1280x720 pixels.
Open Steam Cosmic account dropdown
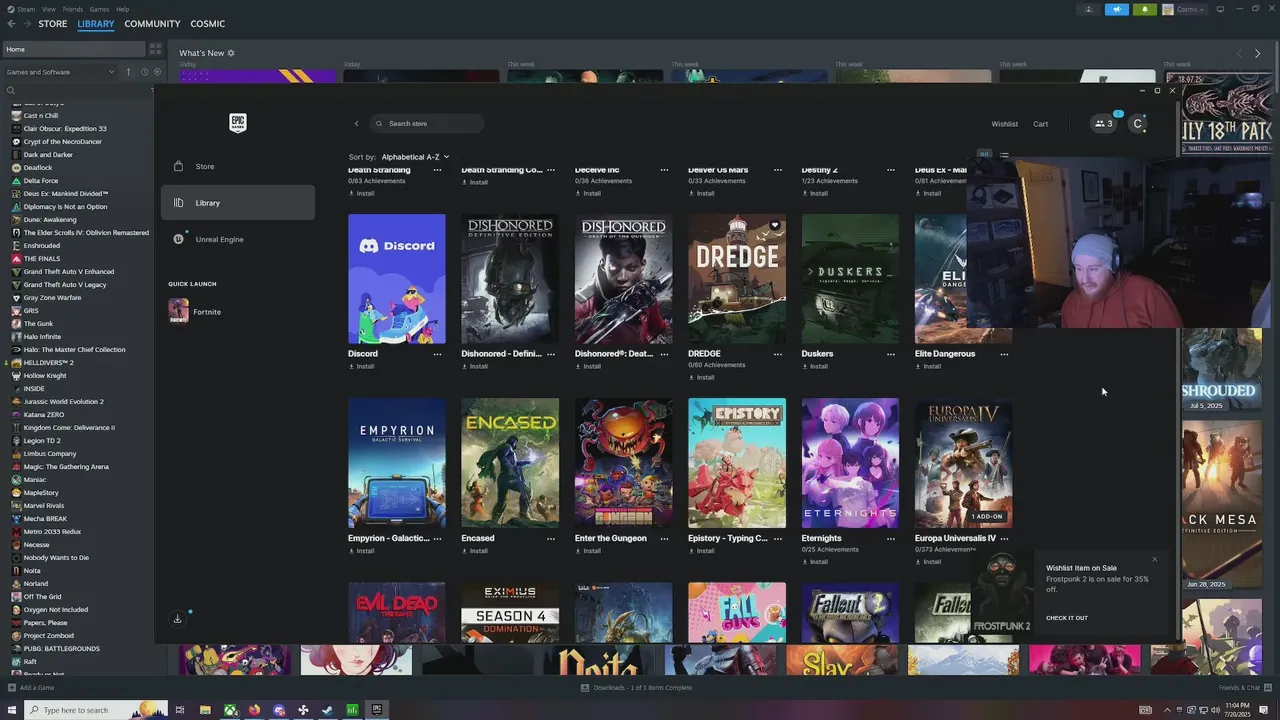1184,9
